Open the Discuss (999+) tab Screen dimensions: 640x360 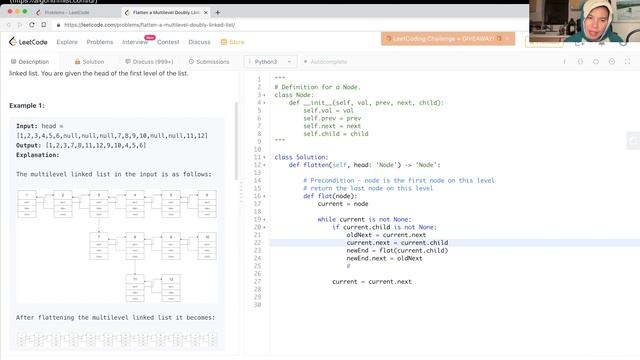(x=149, y=62)
